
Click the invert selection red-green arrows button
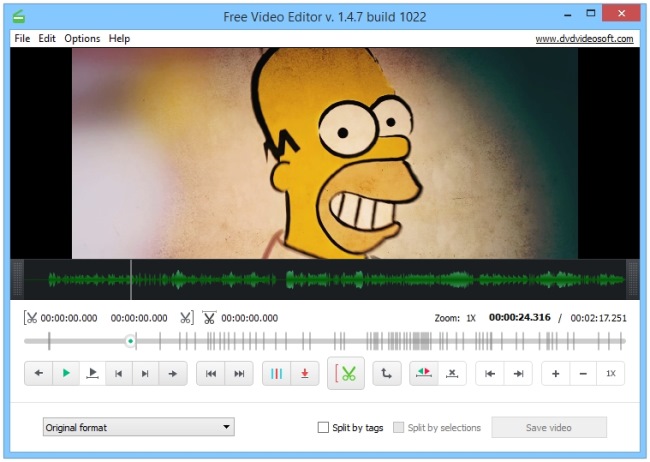(424, 373)
